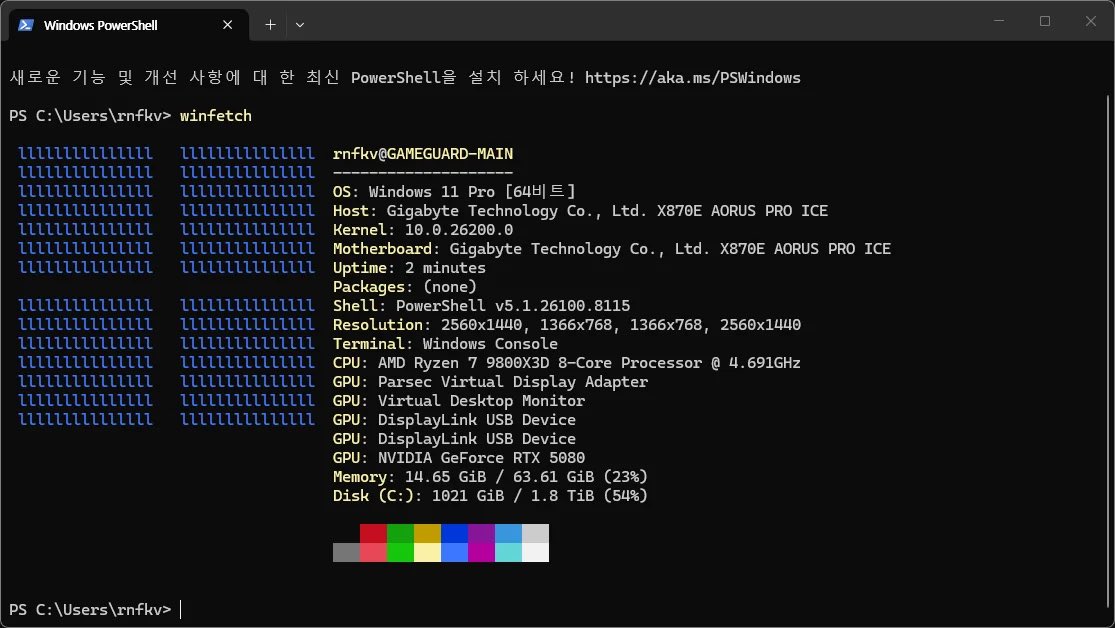Click the Memory: 14.65 GiB line
This screenshot has height=628, width=1115.
[x=490, y=477]
